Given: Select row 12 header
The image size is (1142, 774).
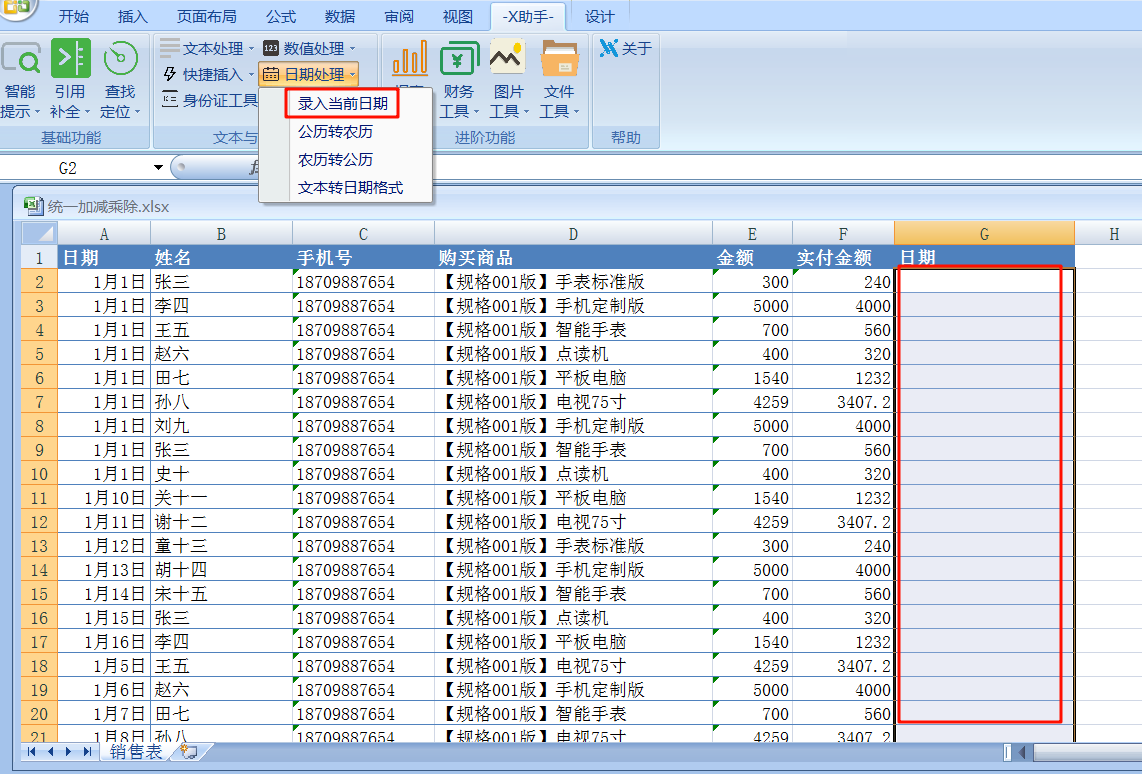Looking at the screenshot, I should pos(39,522).
